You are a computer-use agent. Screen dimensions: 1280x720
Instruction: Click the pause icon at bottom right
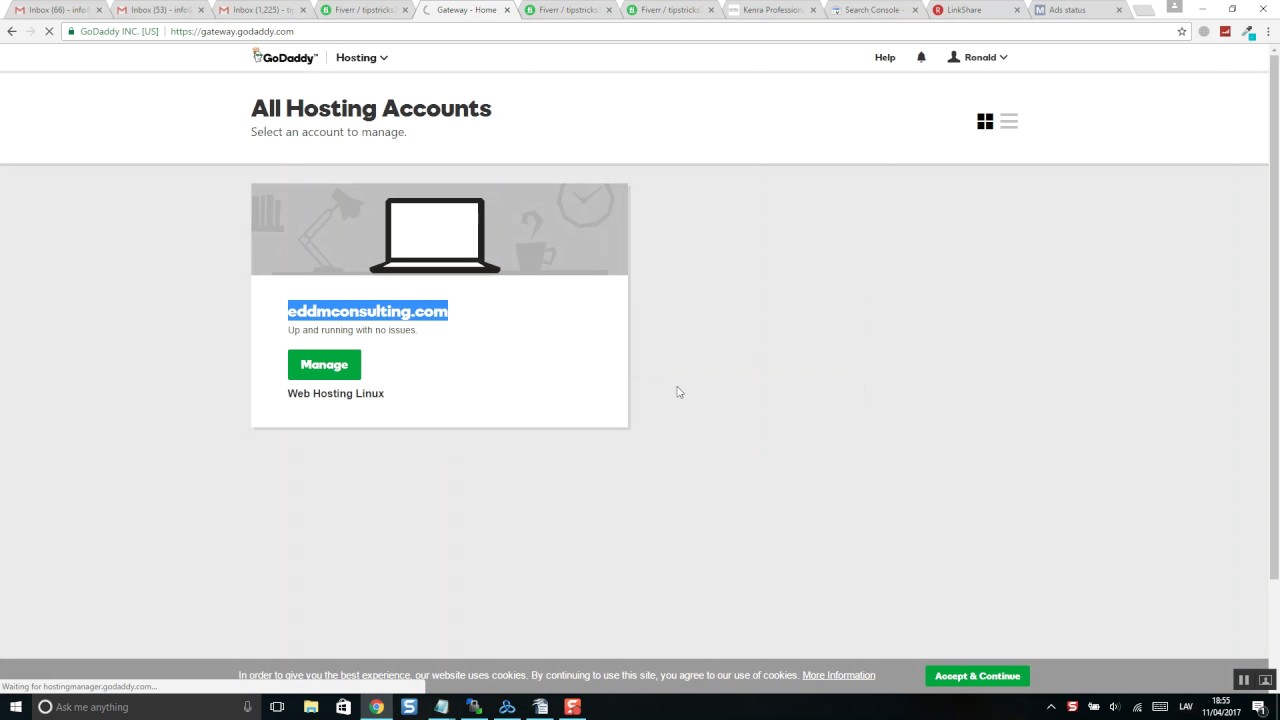[1244, 680]
